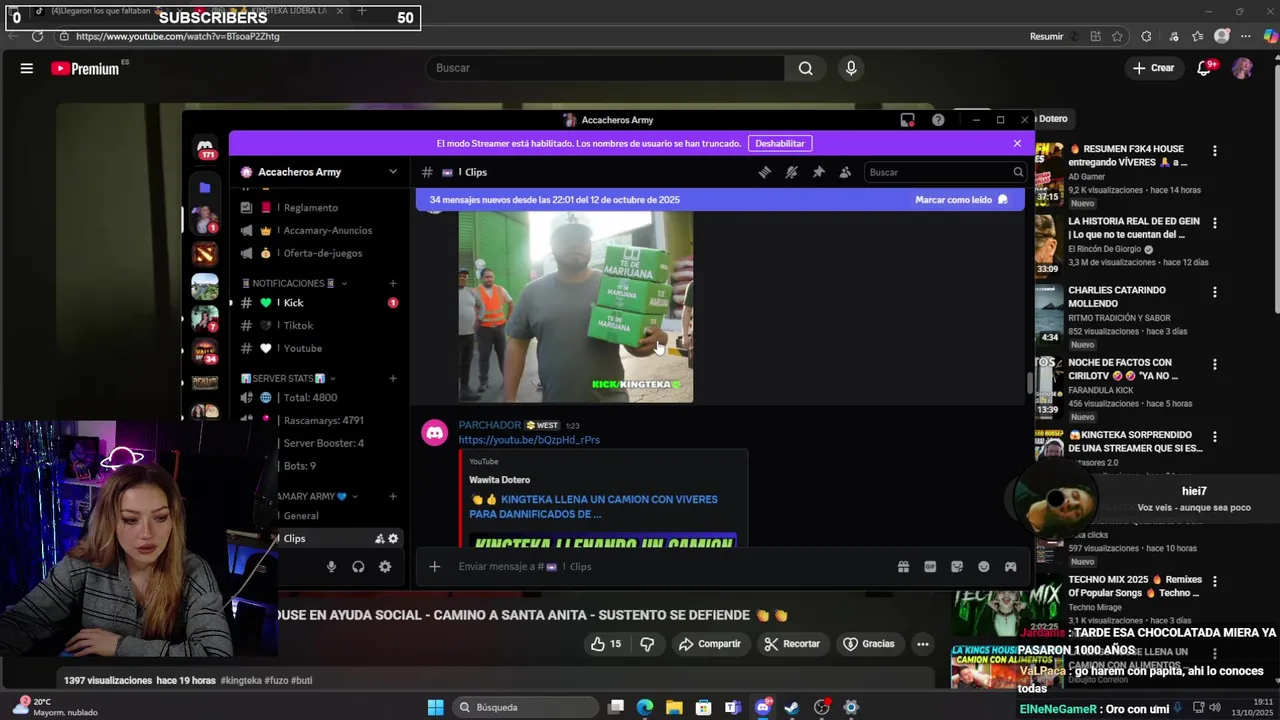Show pinned messages in Discord Clips channel
The width and height of the screenshot is (1280, 720).
(818, 172)
